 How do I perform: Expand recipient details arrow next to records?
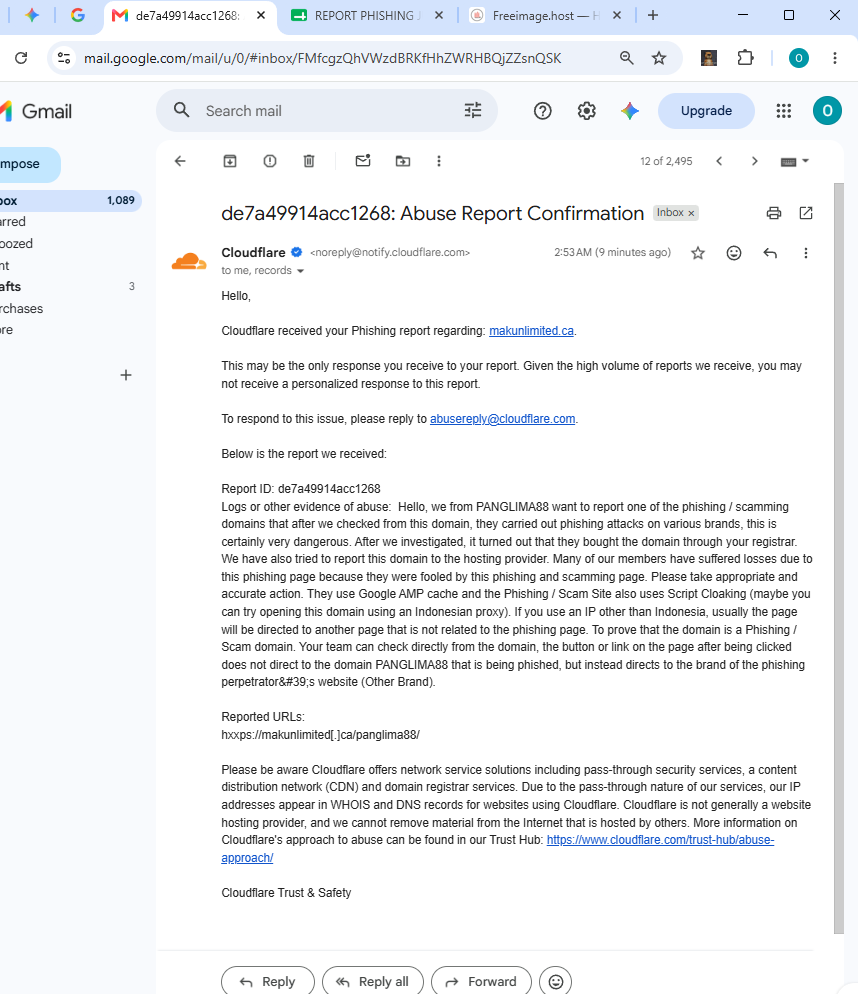pyautogui.click(x=301, y=271)
